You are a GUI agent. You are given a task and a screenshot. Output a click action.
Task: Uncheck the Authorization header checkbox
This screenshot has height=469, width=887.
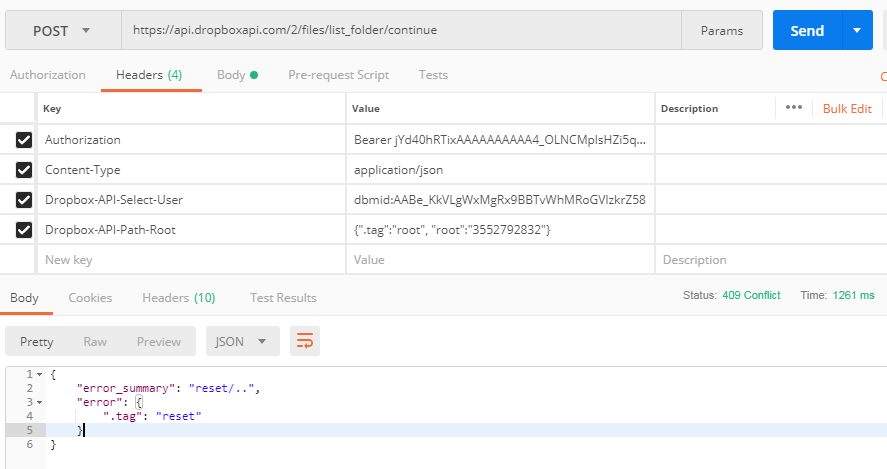24,140
